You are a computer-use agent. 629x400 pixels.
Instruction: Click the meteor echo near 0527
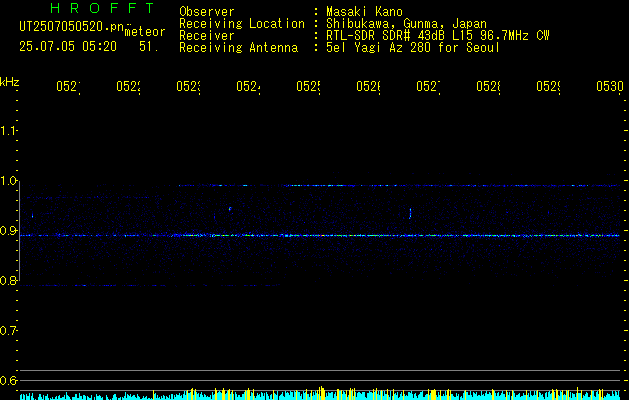[410, 213]
